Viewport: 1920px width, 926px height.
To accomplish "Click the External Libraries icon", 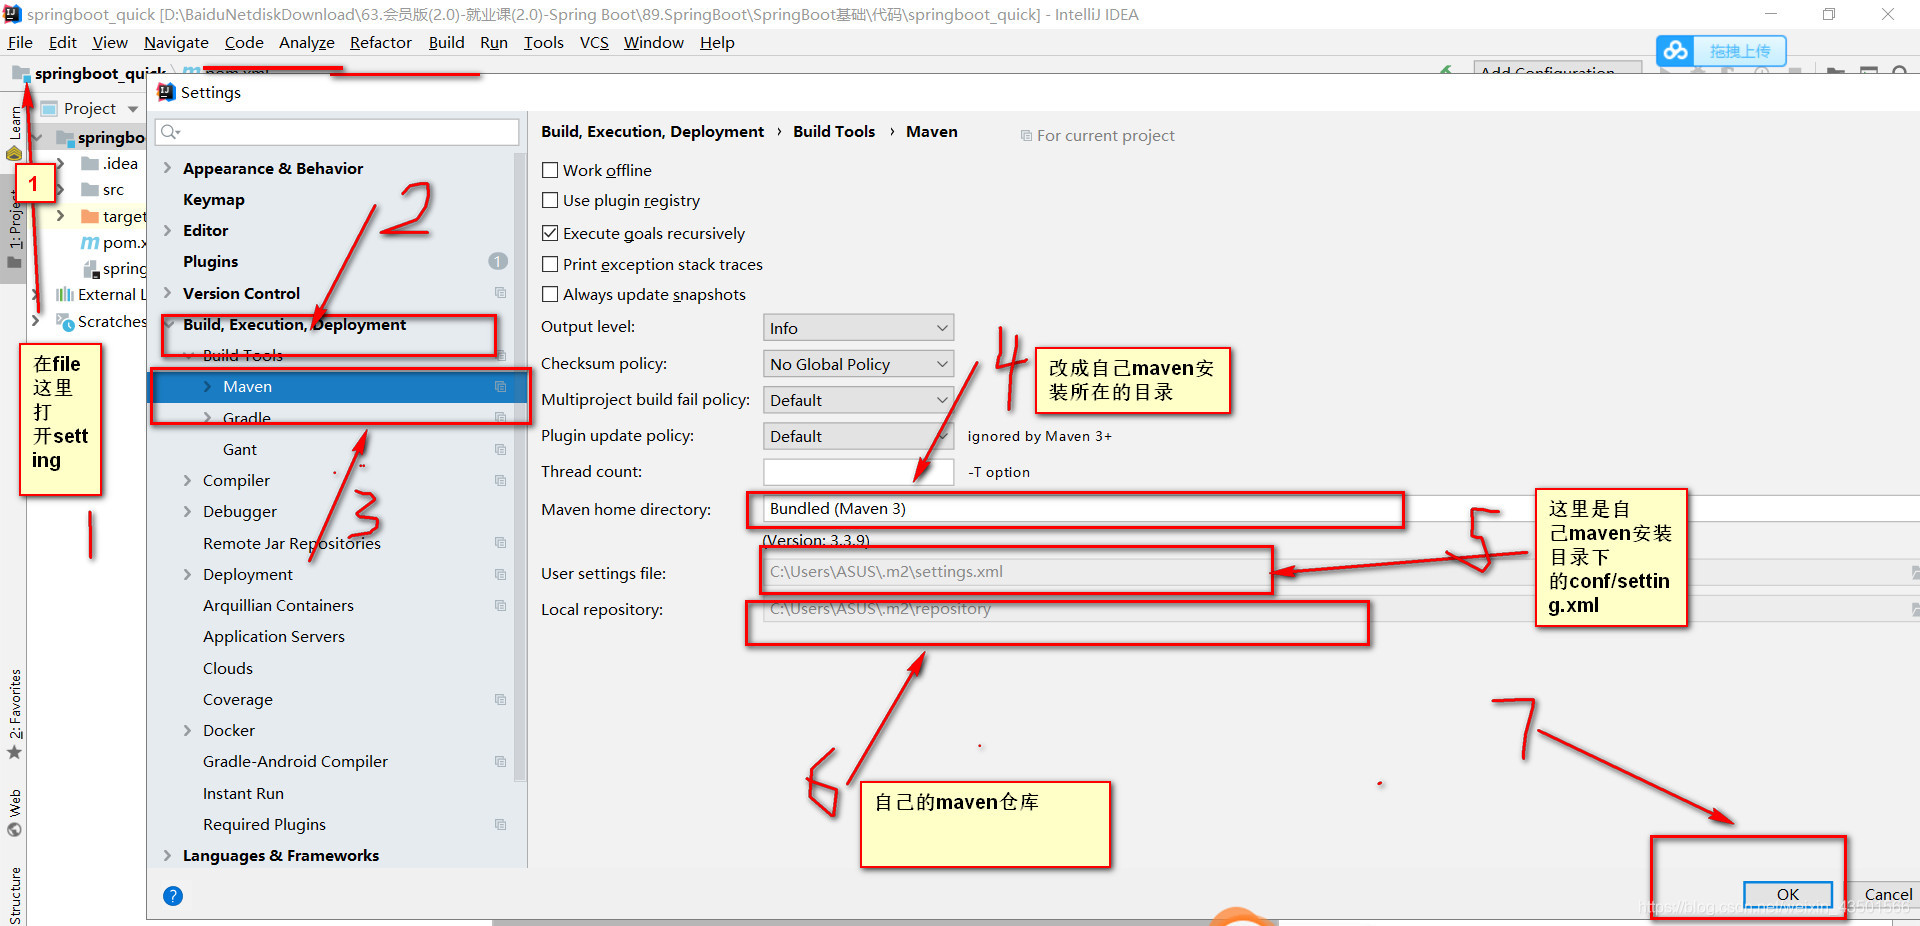I will pos(65,295).
